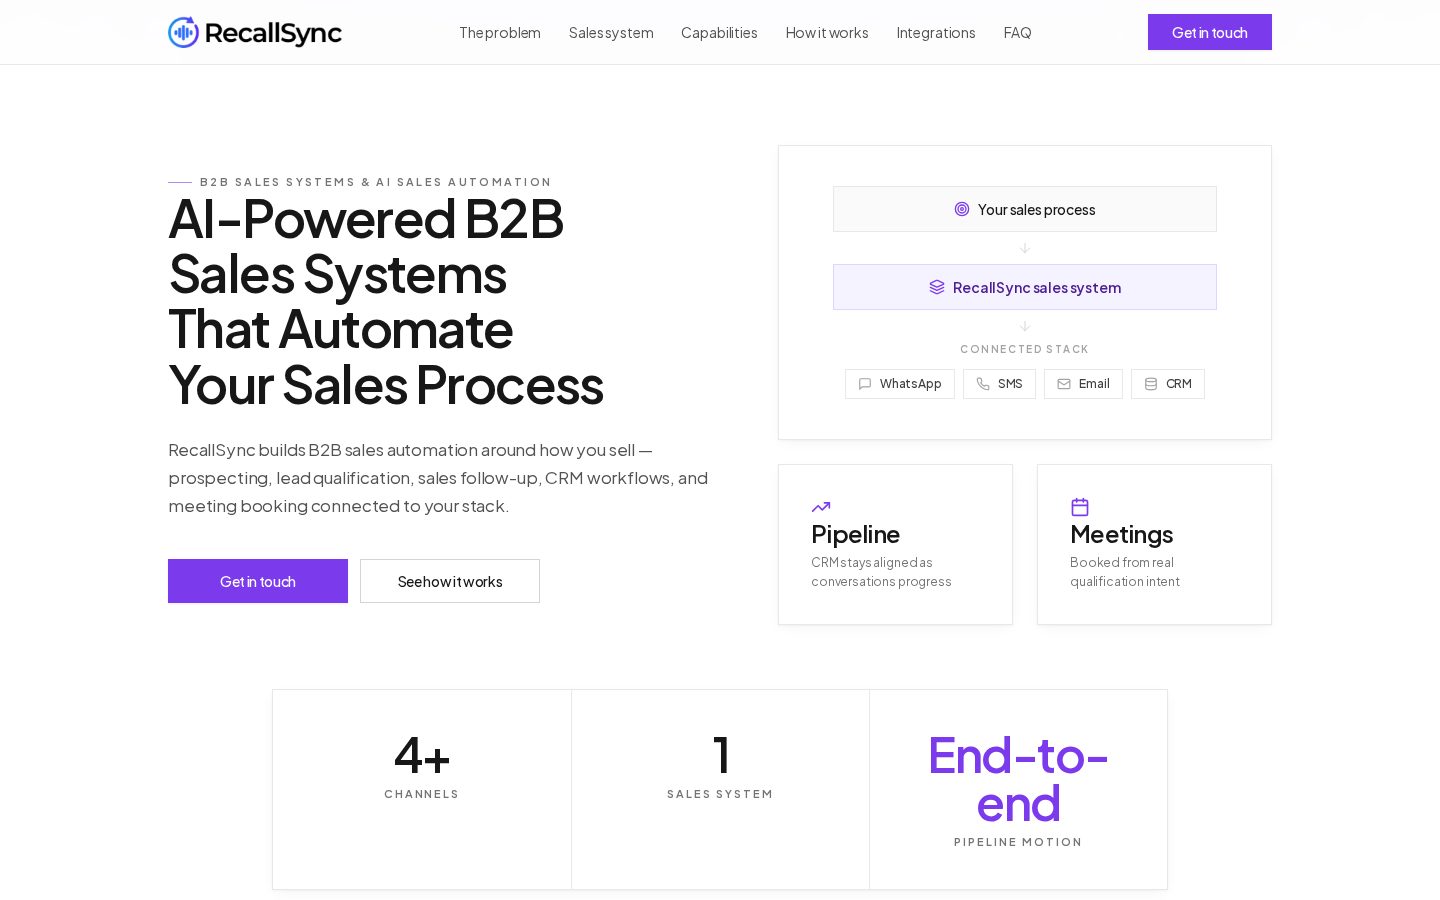Click the CONNECTED STACK label

pos(1025,349)
